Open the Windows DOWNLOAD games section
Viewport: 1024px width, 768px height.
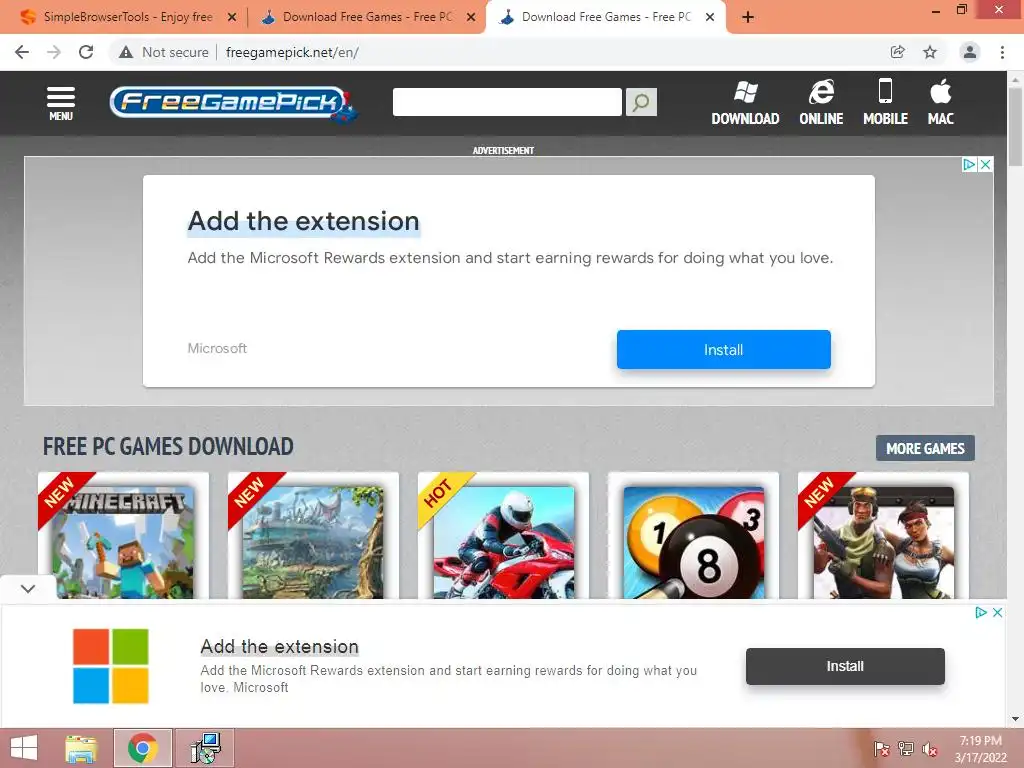click(x=745, y=103)
